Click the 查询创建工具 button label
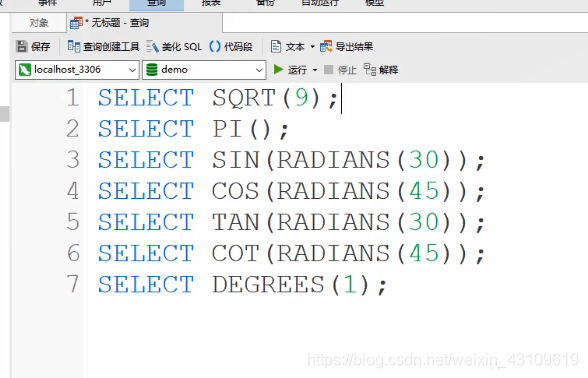Image resolution: width=588 pixels, height=378 pixels. [111, 47]
